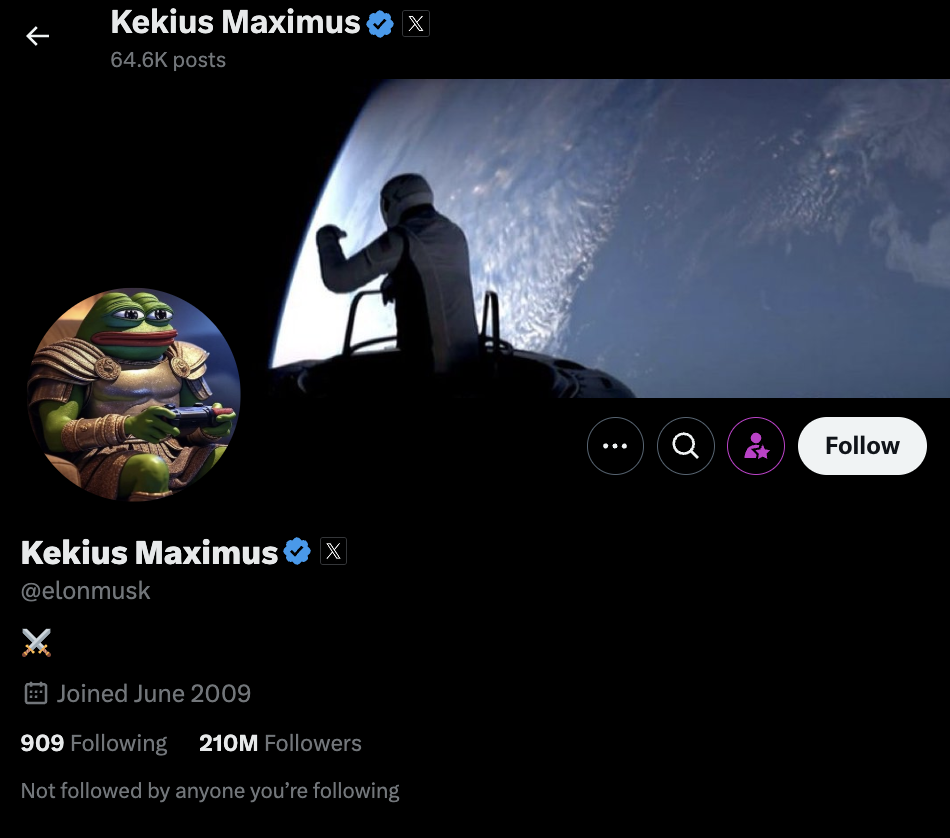Click the back arrow icon
This screenshot has width=950, height=838.
(37, 36)
